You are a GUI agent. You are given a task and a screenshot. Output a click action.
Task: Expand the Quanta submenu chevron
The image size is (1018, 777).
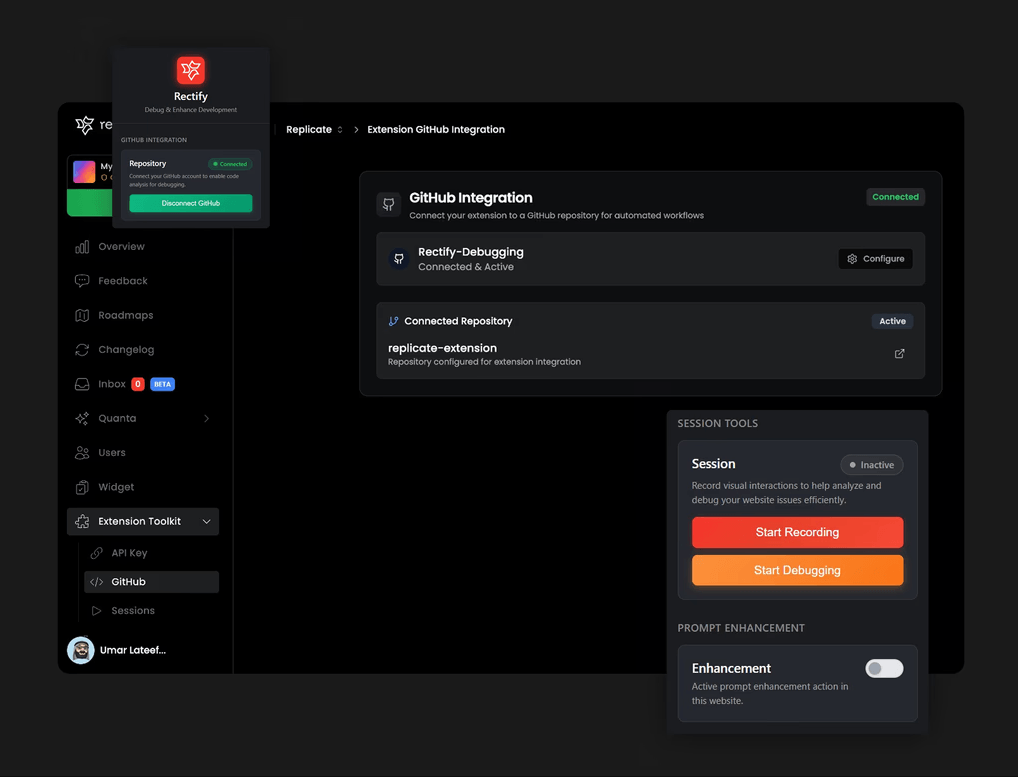(206, 418)
